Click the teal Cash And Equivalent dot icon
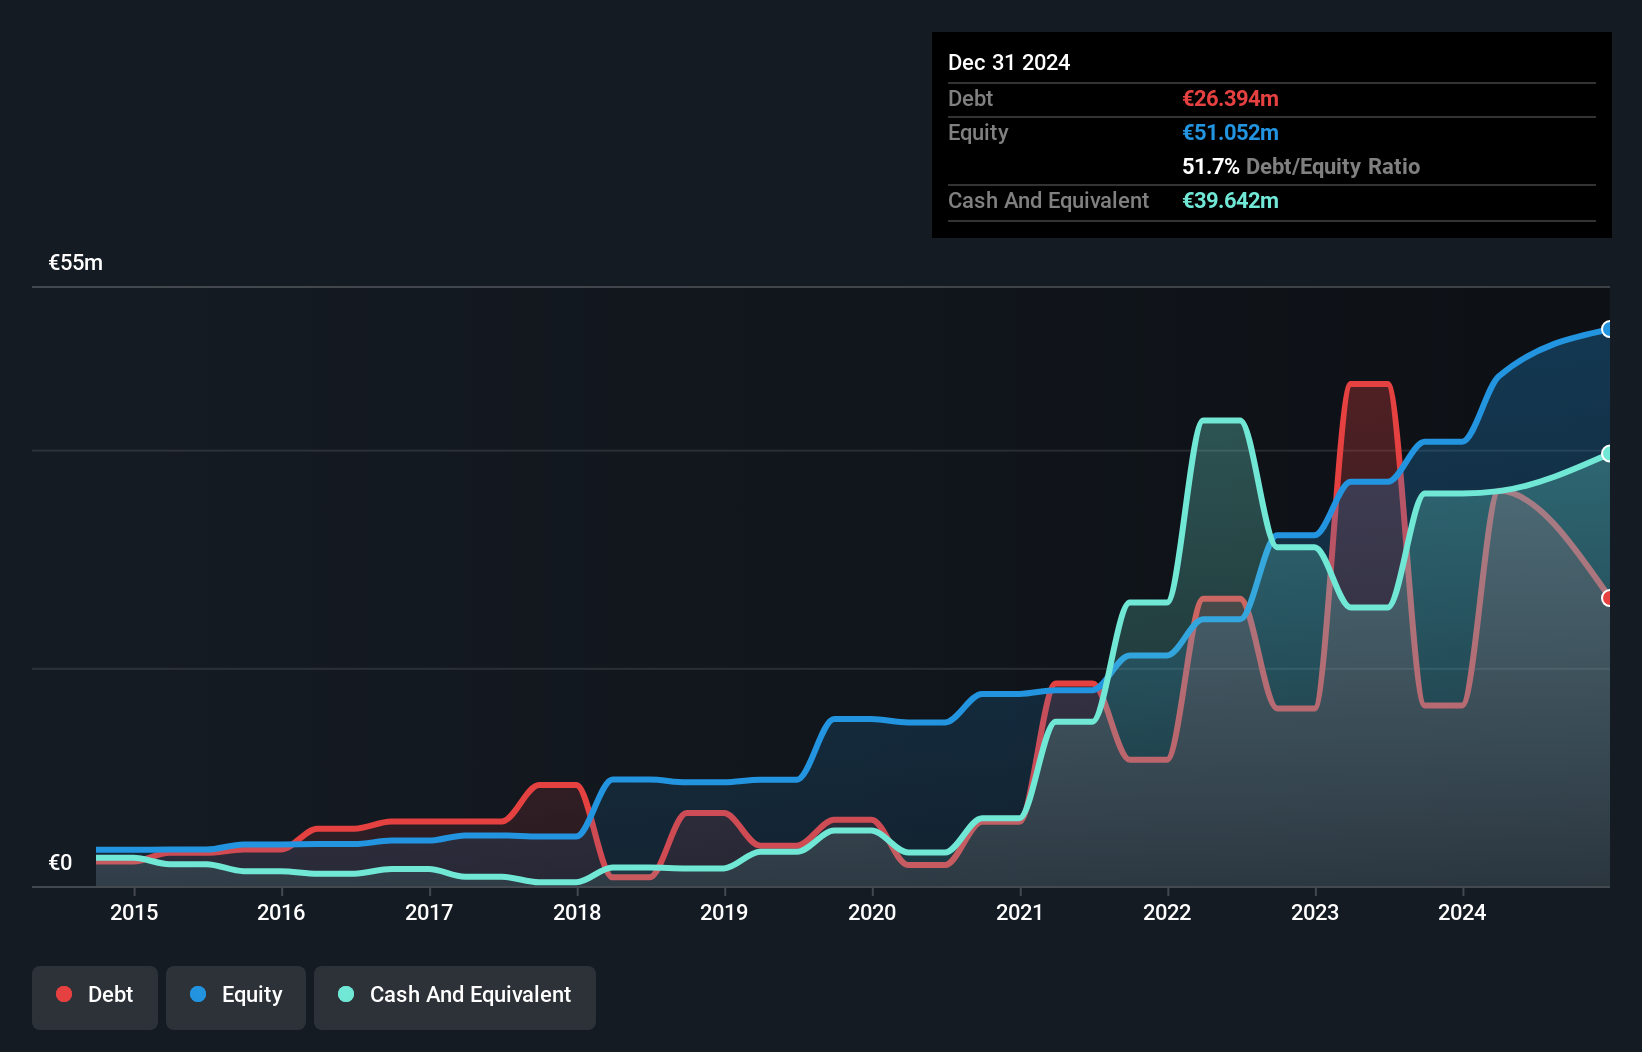This screenshot has width=1642, height=1052. coord(344,995)
